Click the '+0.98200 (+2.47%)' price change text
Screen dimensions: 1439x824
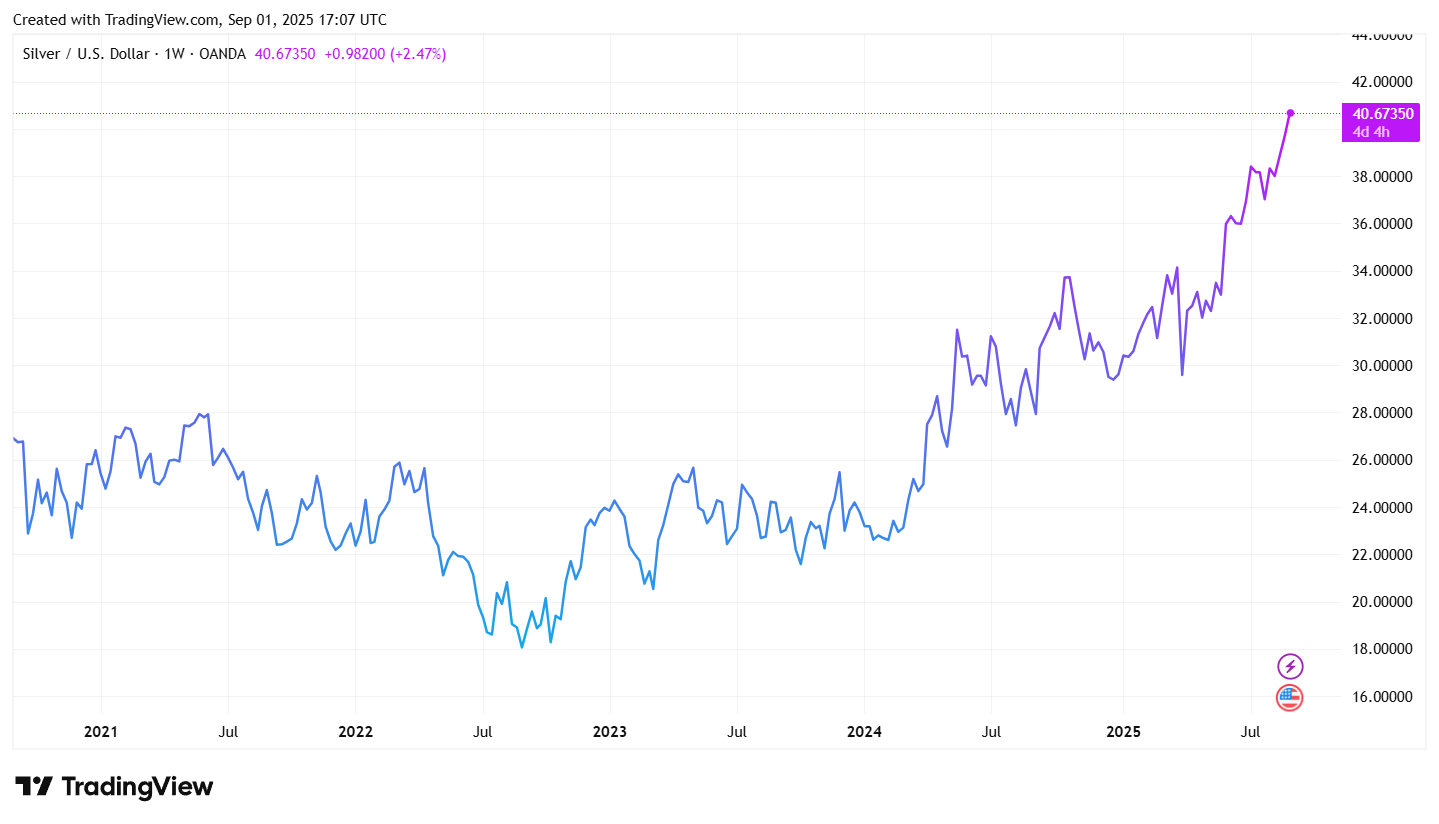coord(382,54)
